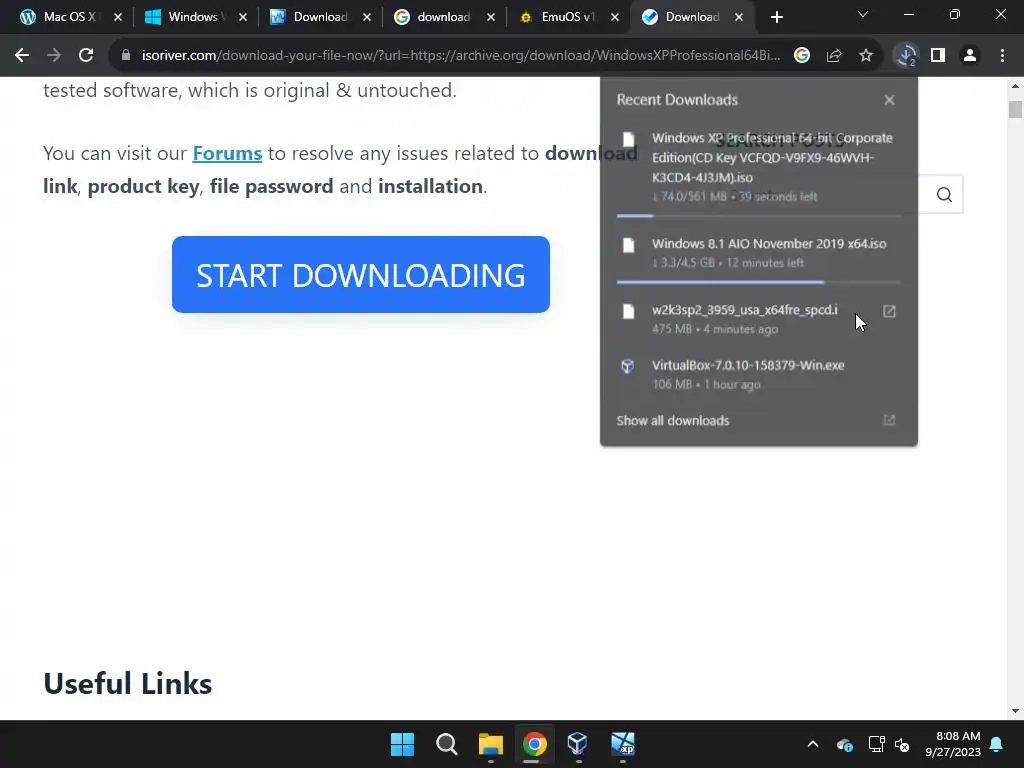The image size is (1024, 768).
Task: Open VirtualBox from the taskbar
Action: coord(578,744)
